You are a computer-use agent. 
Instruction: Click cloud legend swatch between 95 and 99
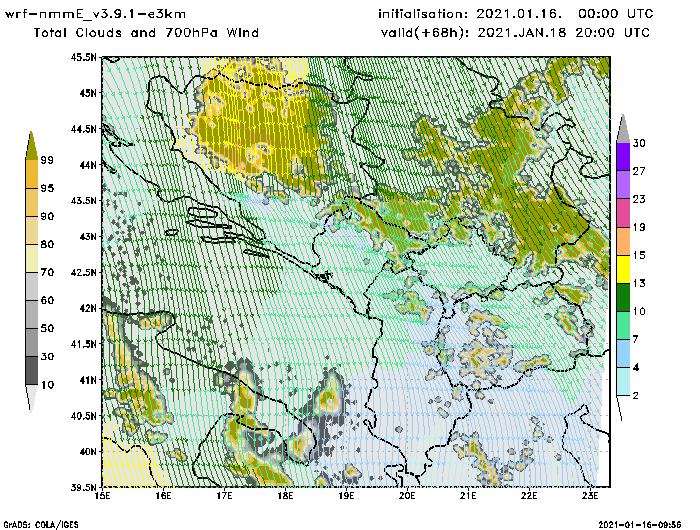pyautogui.click(x=32, y=174)
